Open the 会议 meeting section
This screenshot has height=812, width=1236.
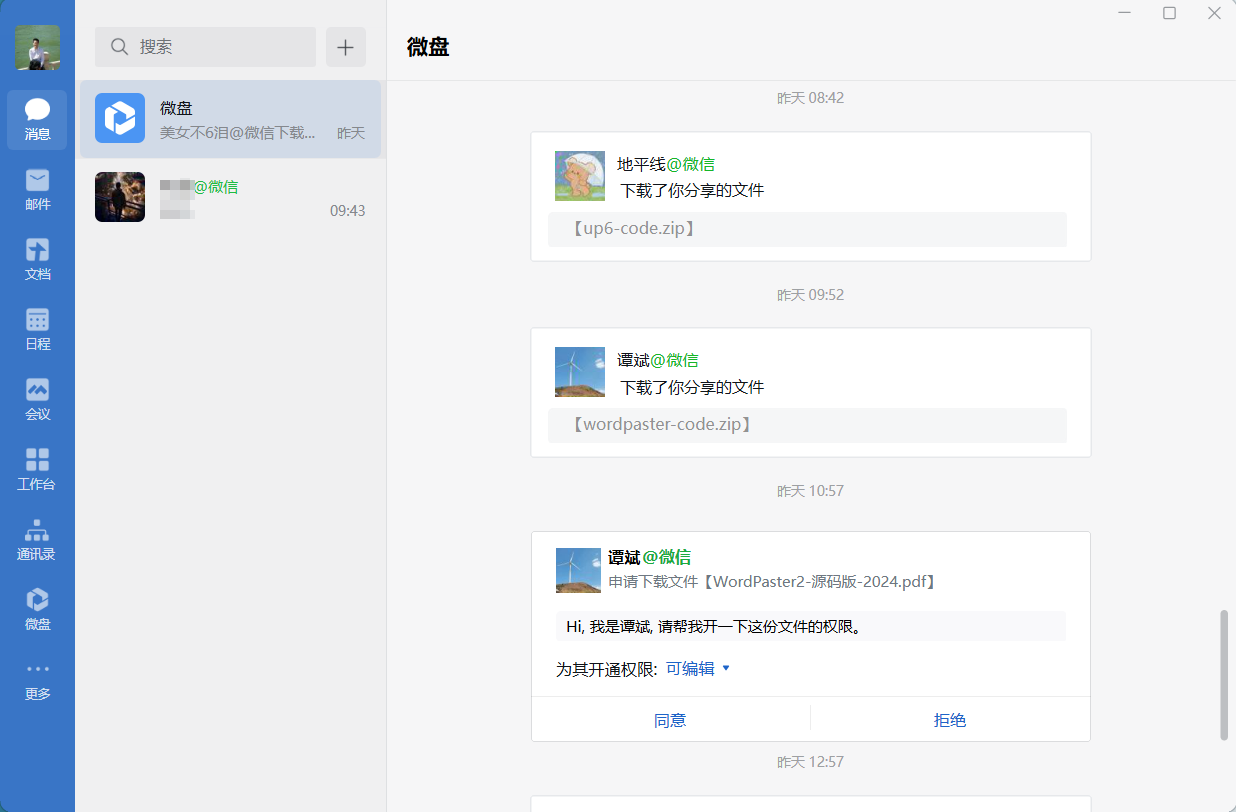point(37,400)
